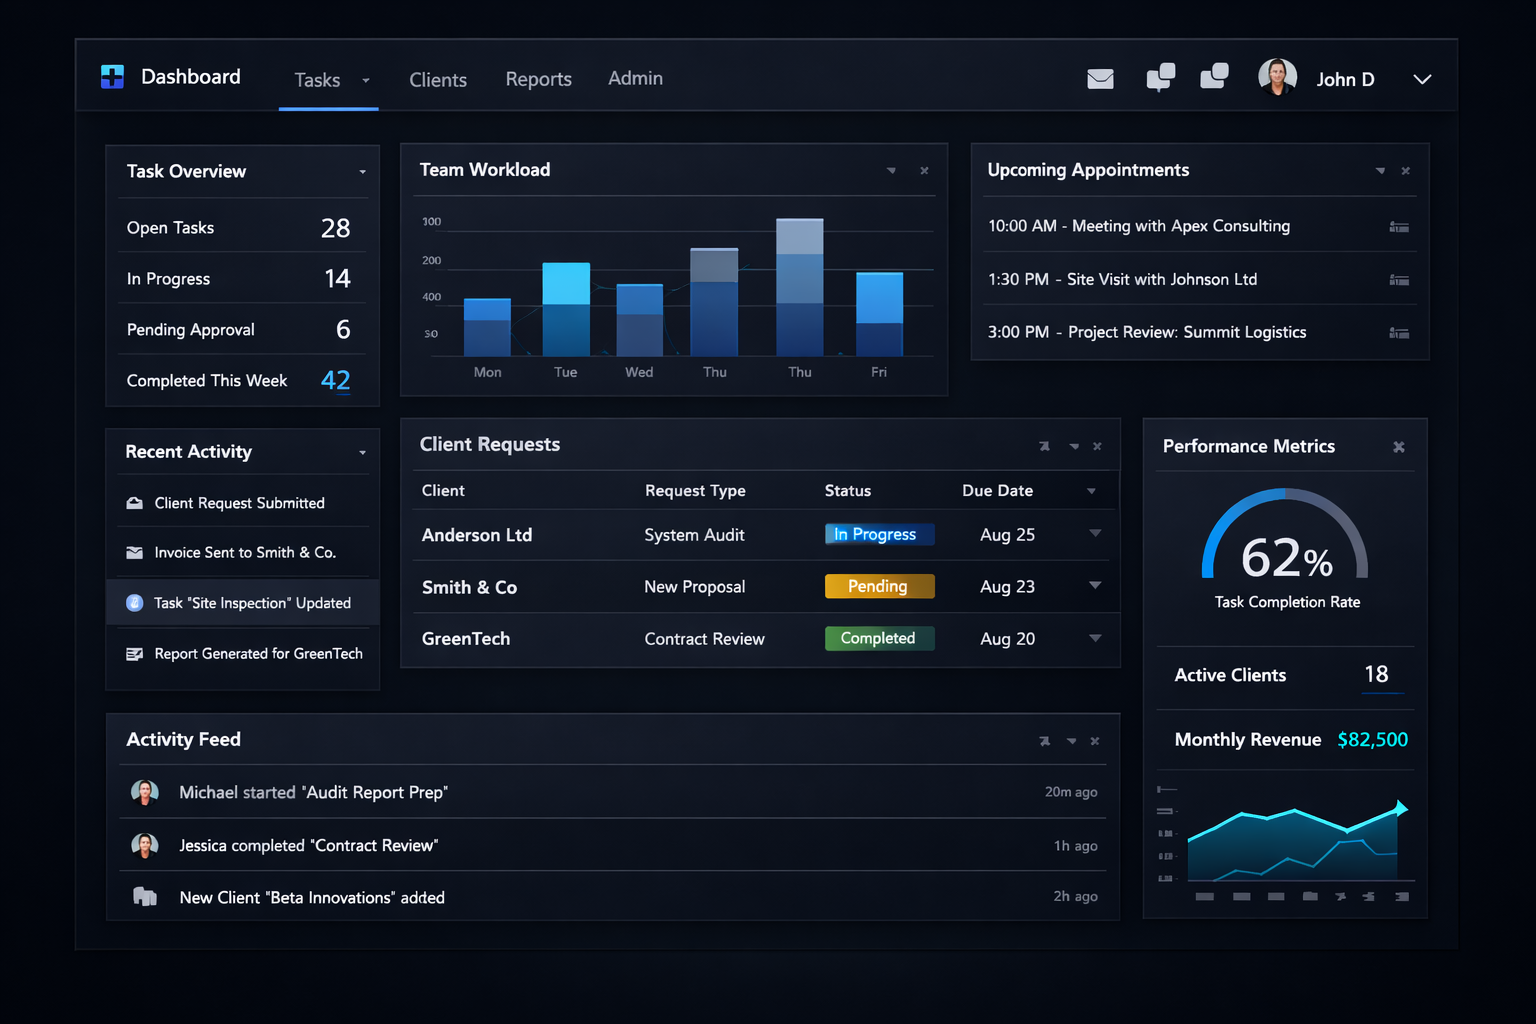Open the Monthly Revenue figure

(x=1372, y=739)
